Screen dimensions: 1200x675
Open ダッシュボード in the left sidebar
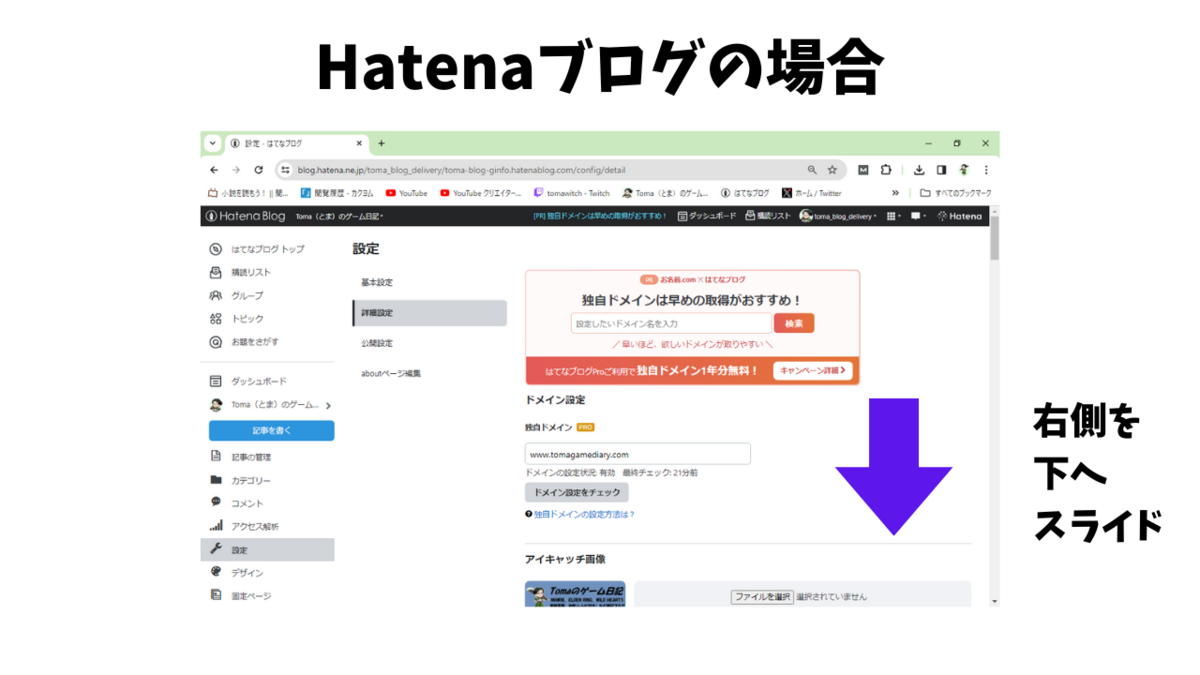(x=247, y=381)
